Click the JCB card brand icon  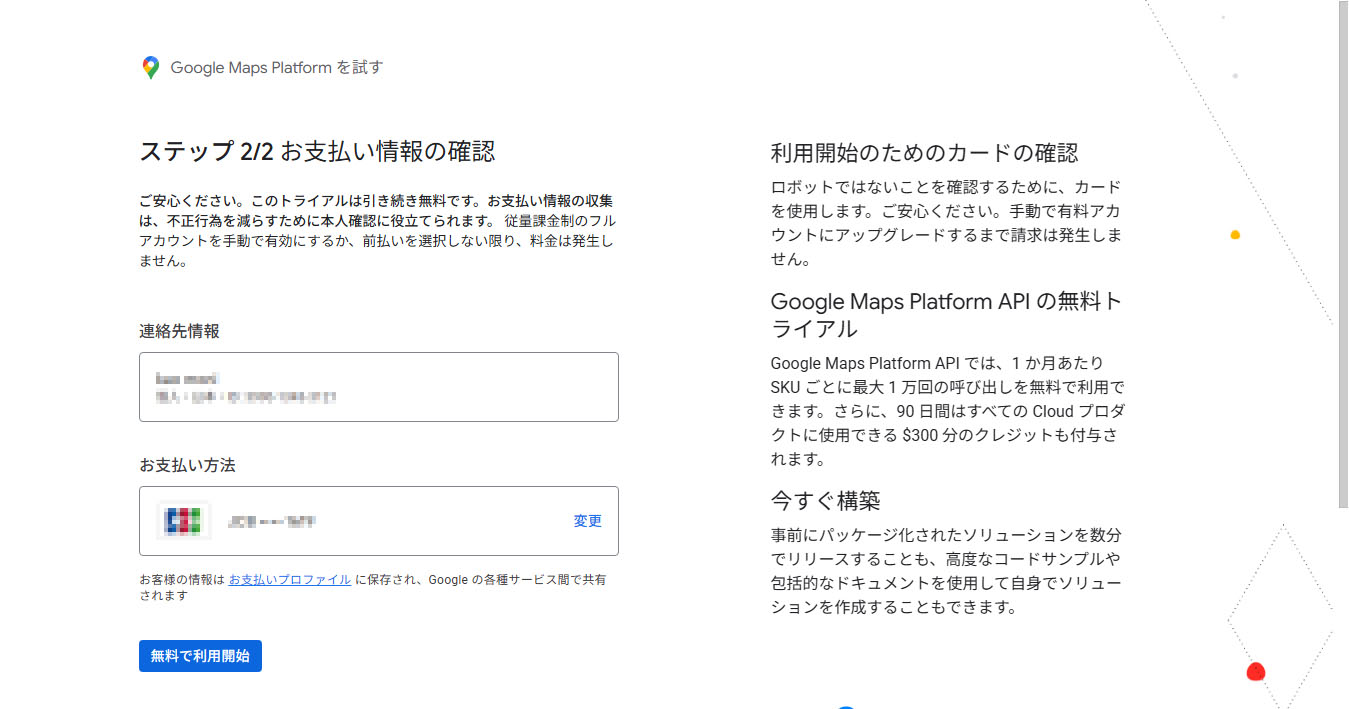pos(184,521)
